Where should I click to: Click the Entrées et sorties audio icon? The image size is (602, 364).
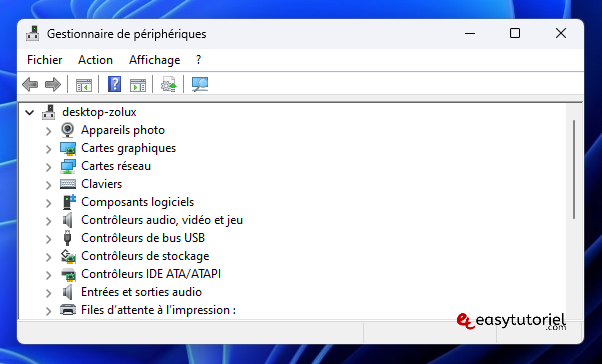point(68,292)
